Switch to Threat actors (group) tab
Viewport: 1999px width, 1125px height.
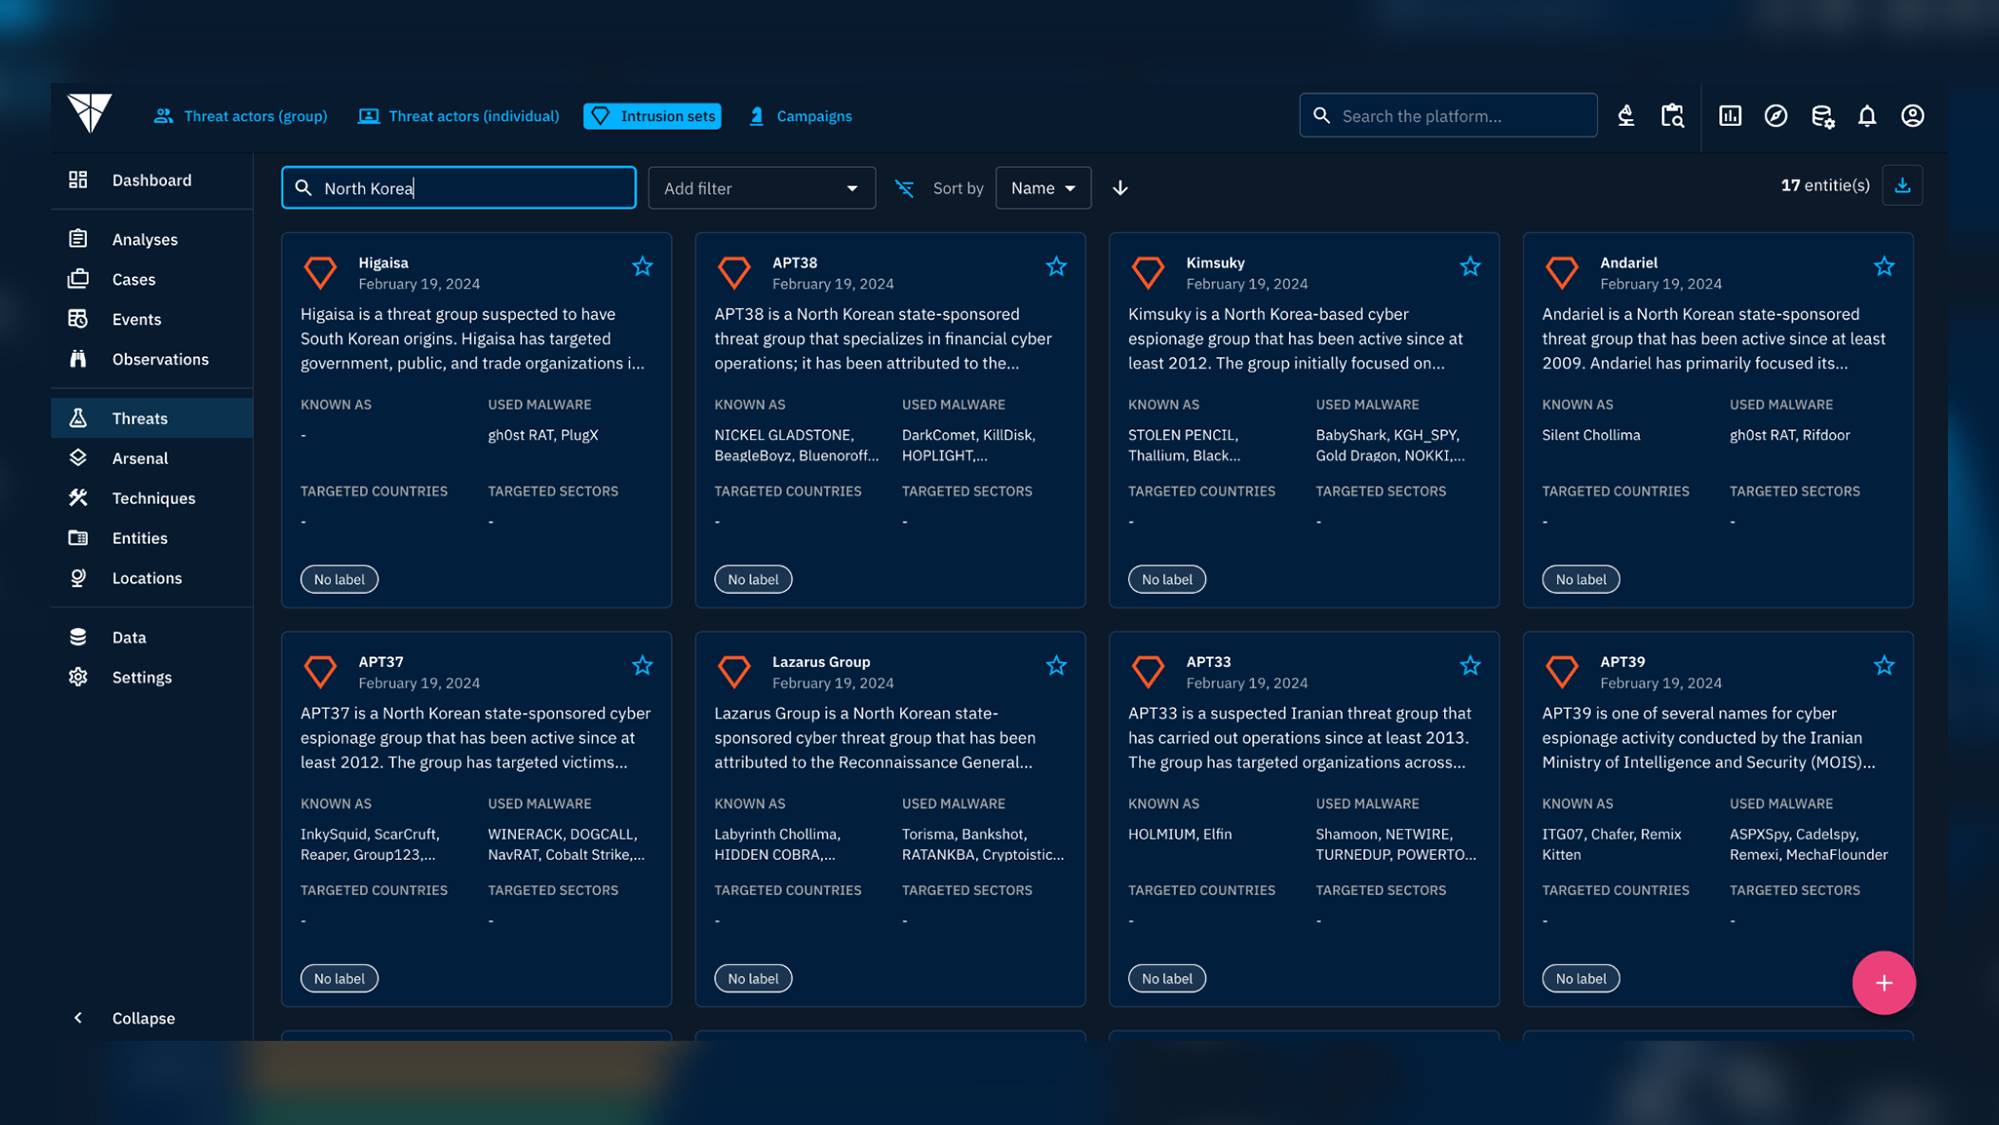point(240,116)
